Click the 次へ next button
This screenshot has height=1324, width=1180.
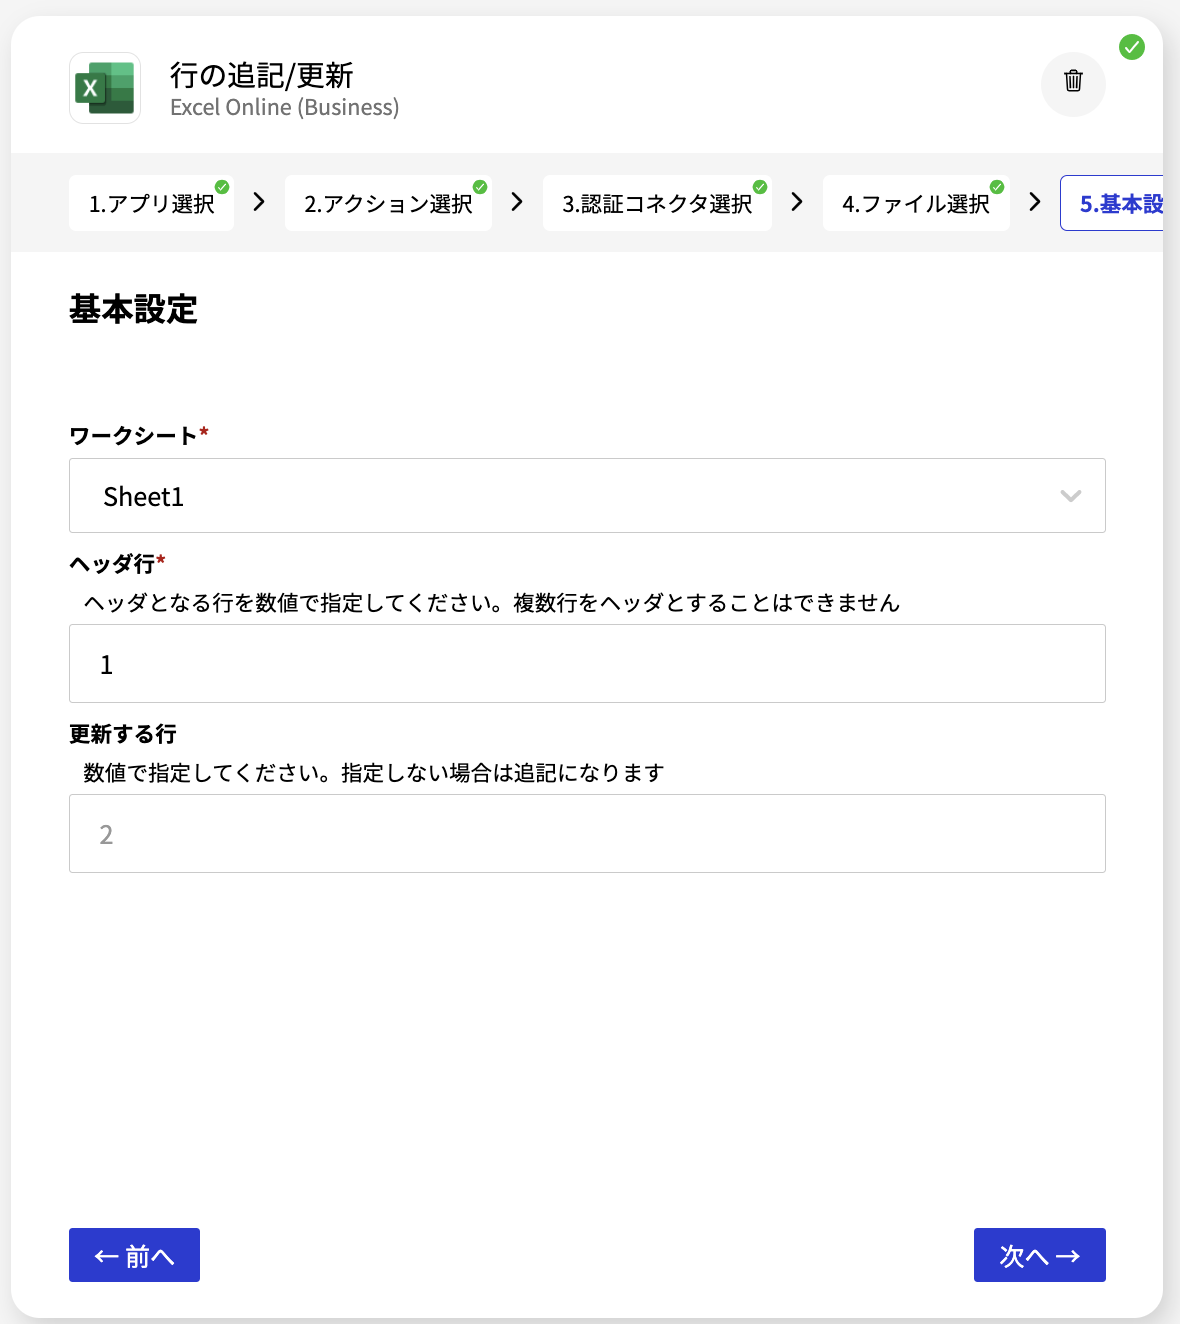[x=1040, y=1255]
